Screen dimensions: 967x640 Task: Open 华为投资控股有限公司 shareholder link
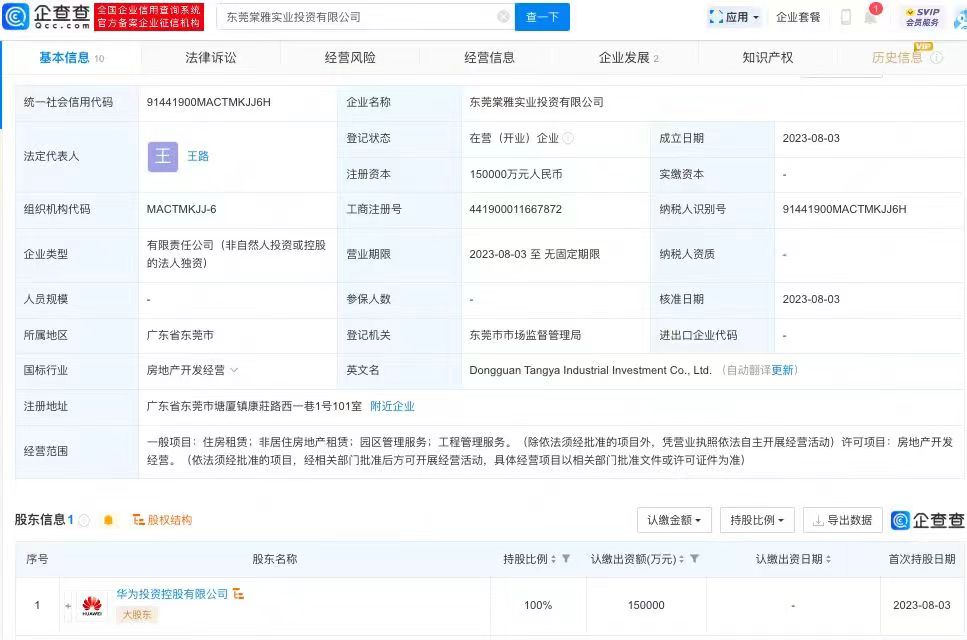(172, 594)
